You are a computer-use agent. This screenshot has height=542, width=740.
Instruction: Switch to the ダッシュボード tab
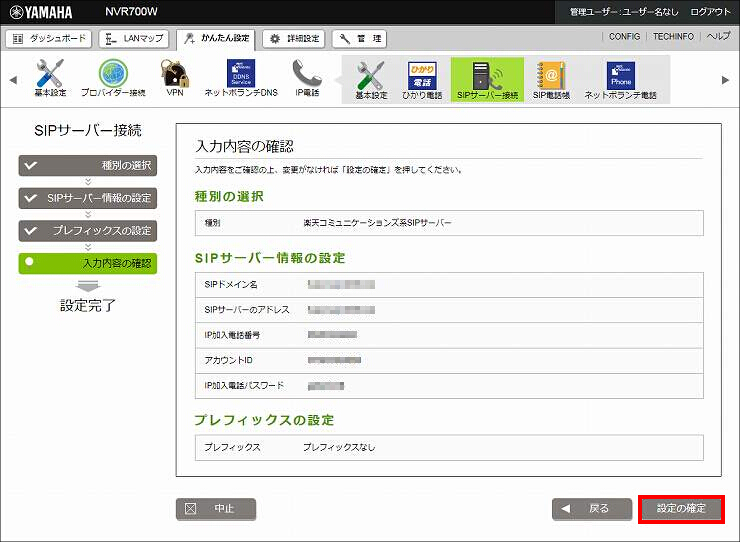pos(49,39)
